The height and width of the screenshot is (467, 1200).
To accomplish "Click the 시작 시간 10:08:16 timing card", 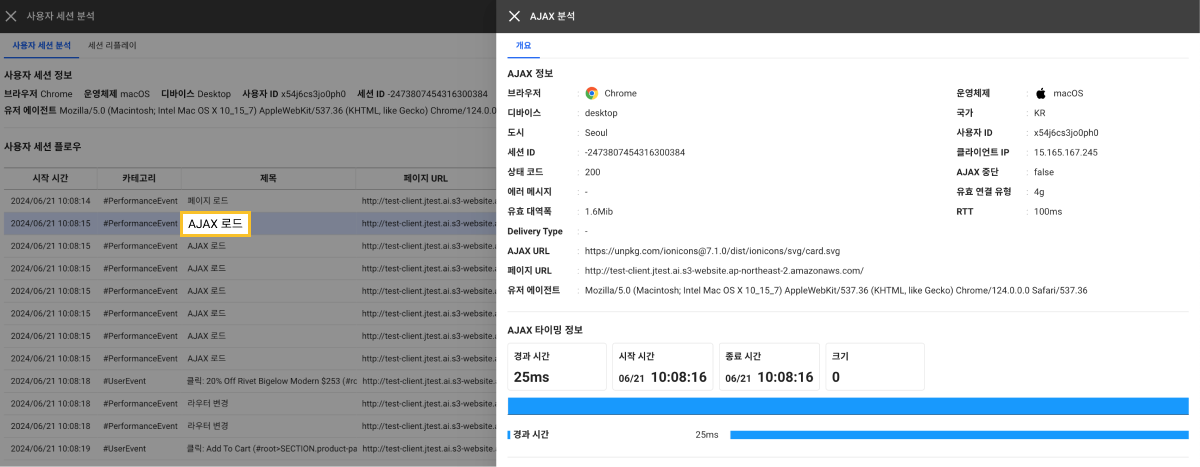I will point(663,367).
